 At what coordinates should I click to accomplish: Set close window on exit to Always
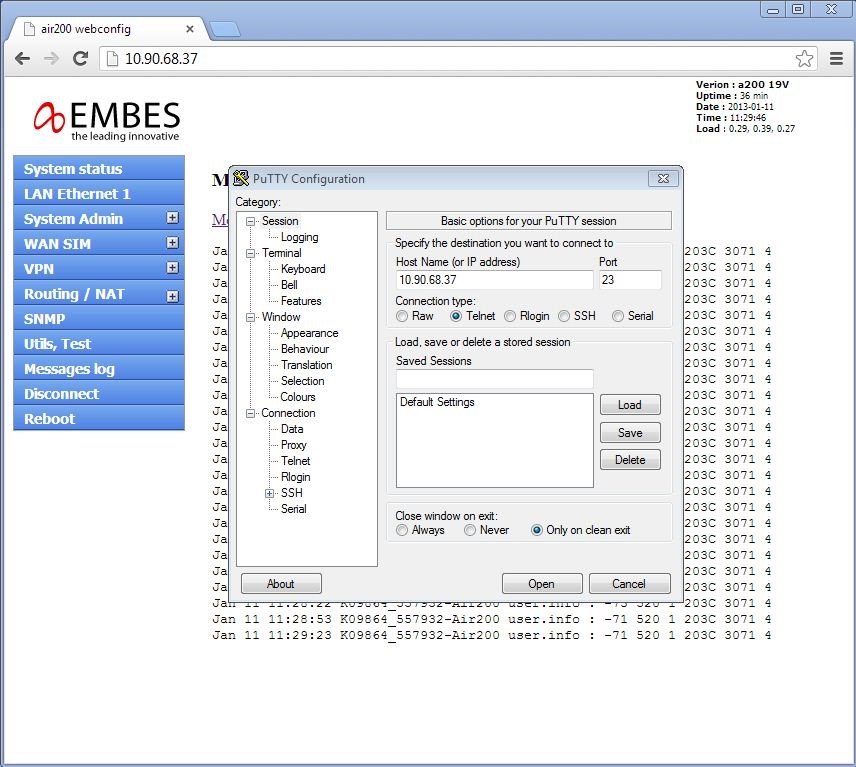point(402,530)
